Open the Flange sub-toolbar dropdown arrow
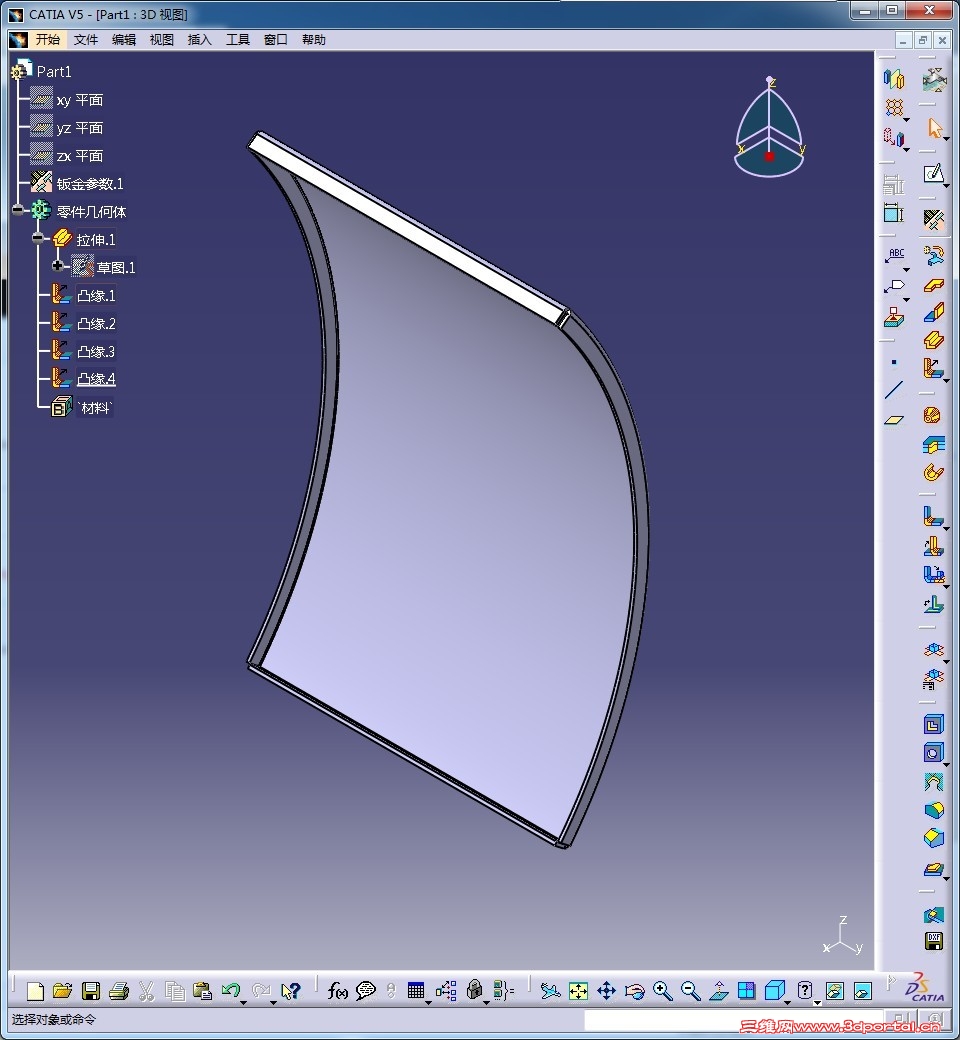Image resolution: width=960 pixels, height=1040 pixels. click(946, 379)
